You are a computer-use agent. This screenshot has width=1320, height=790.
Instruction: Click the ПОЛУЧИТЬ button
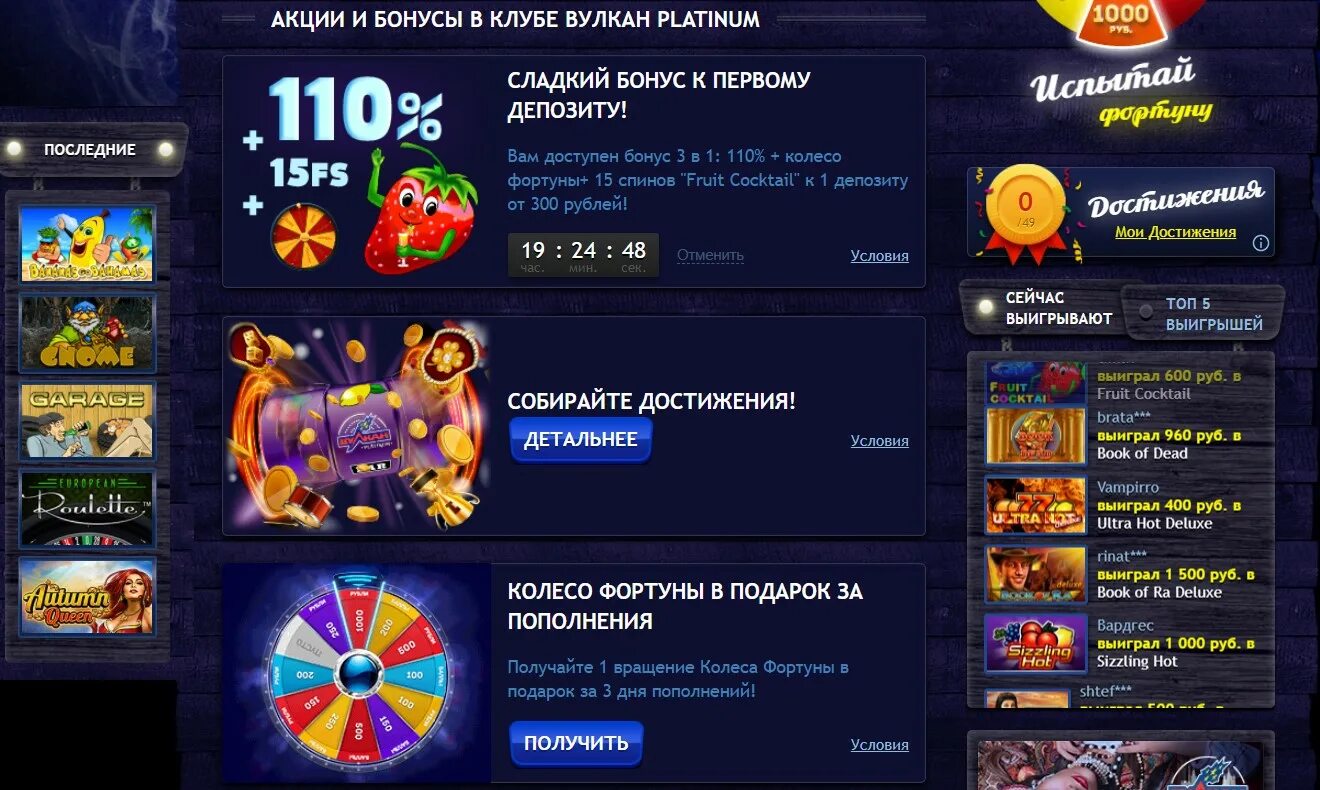point(577,743)
